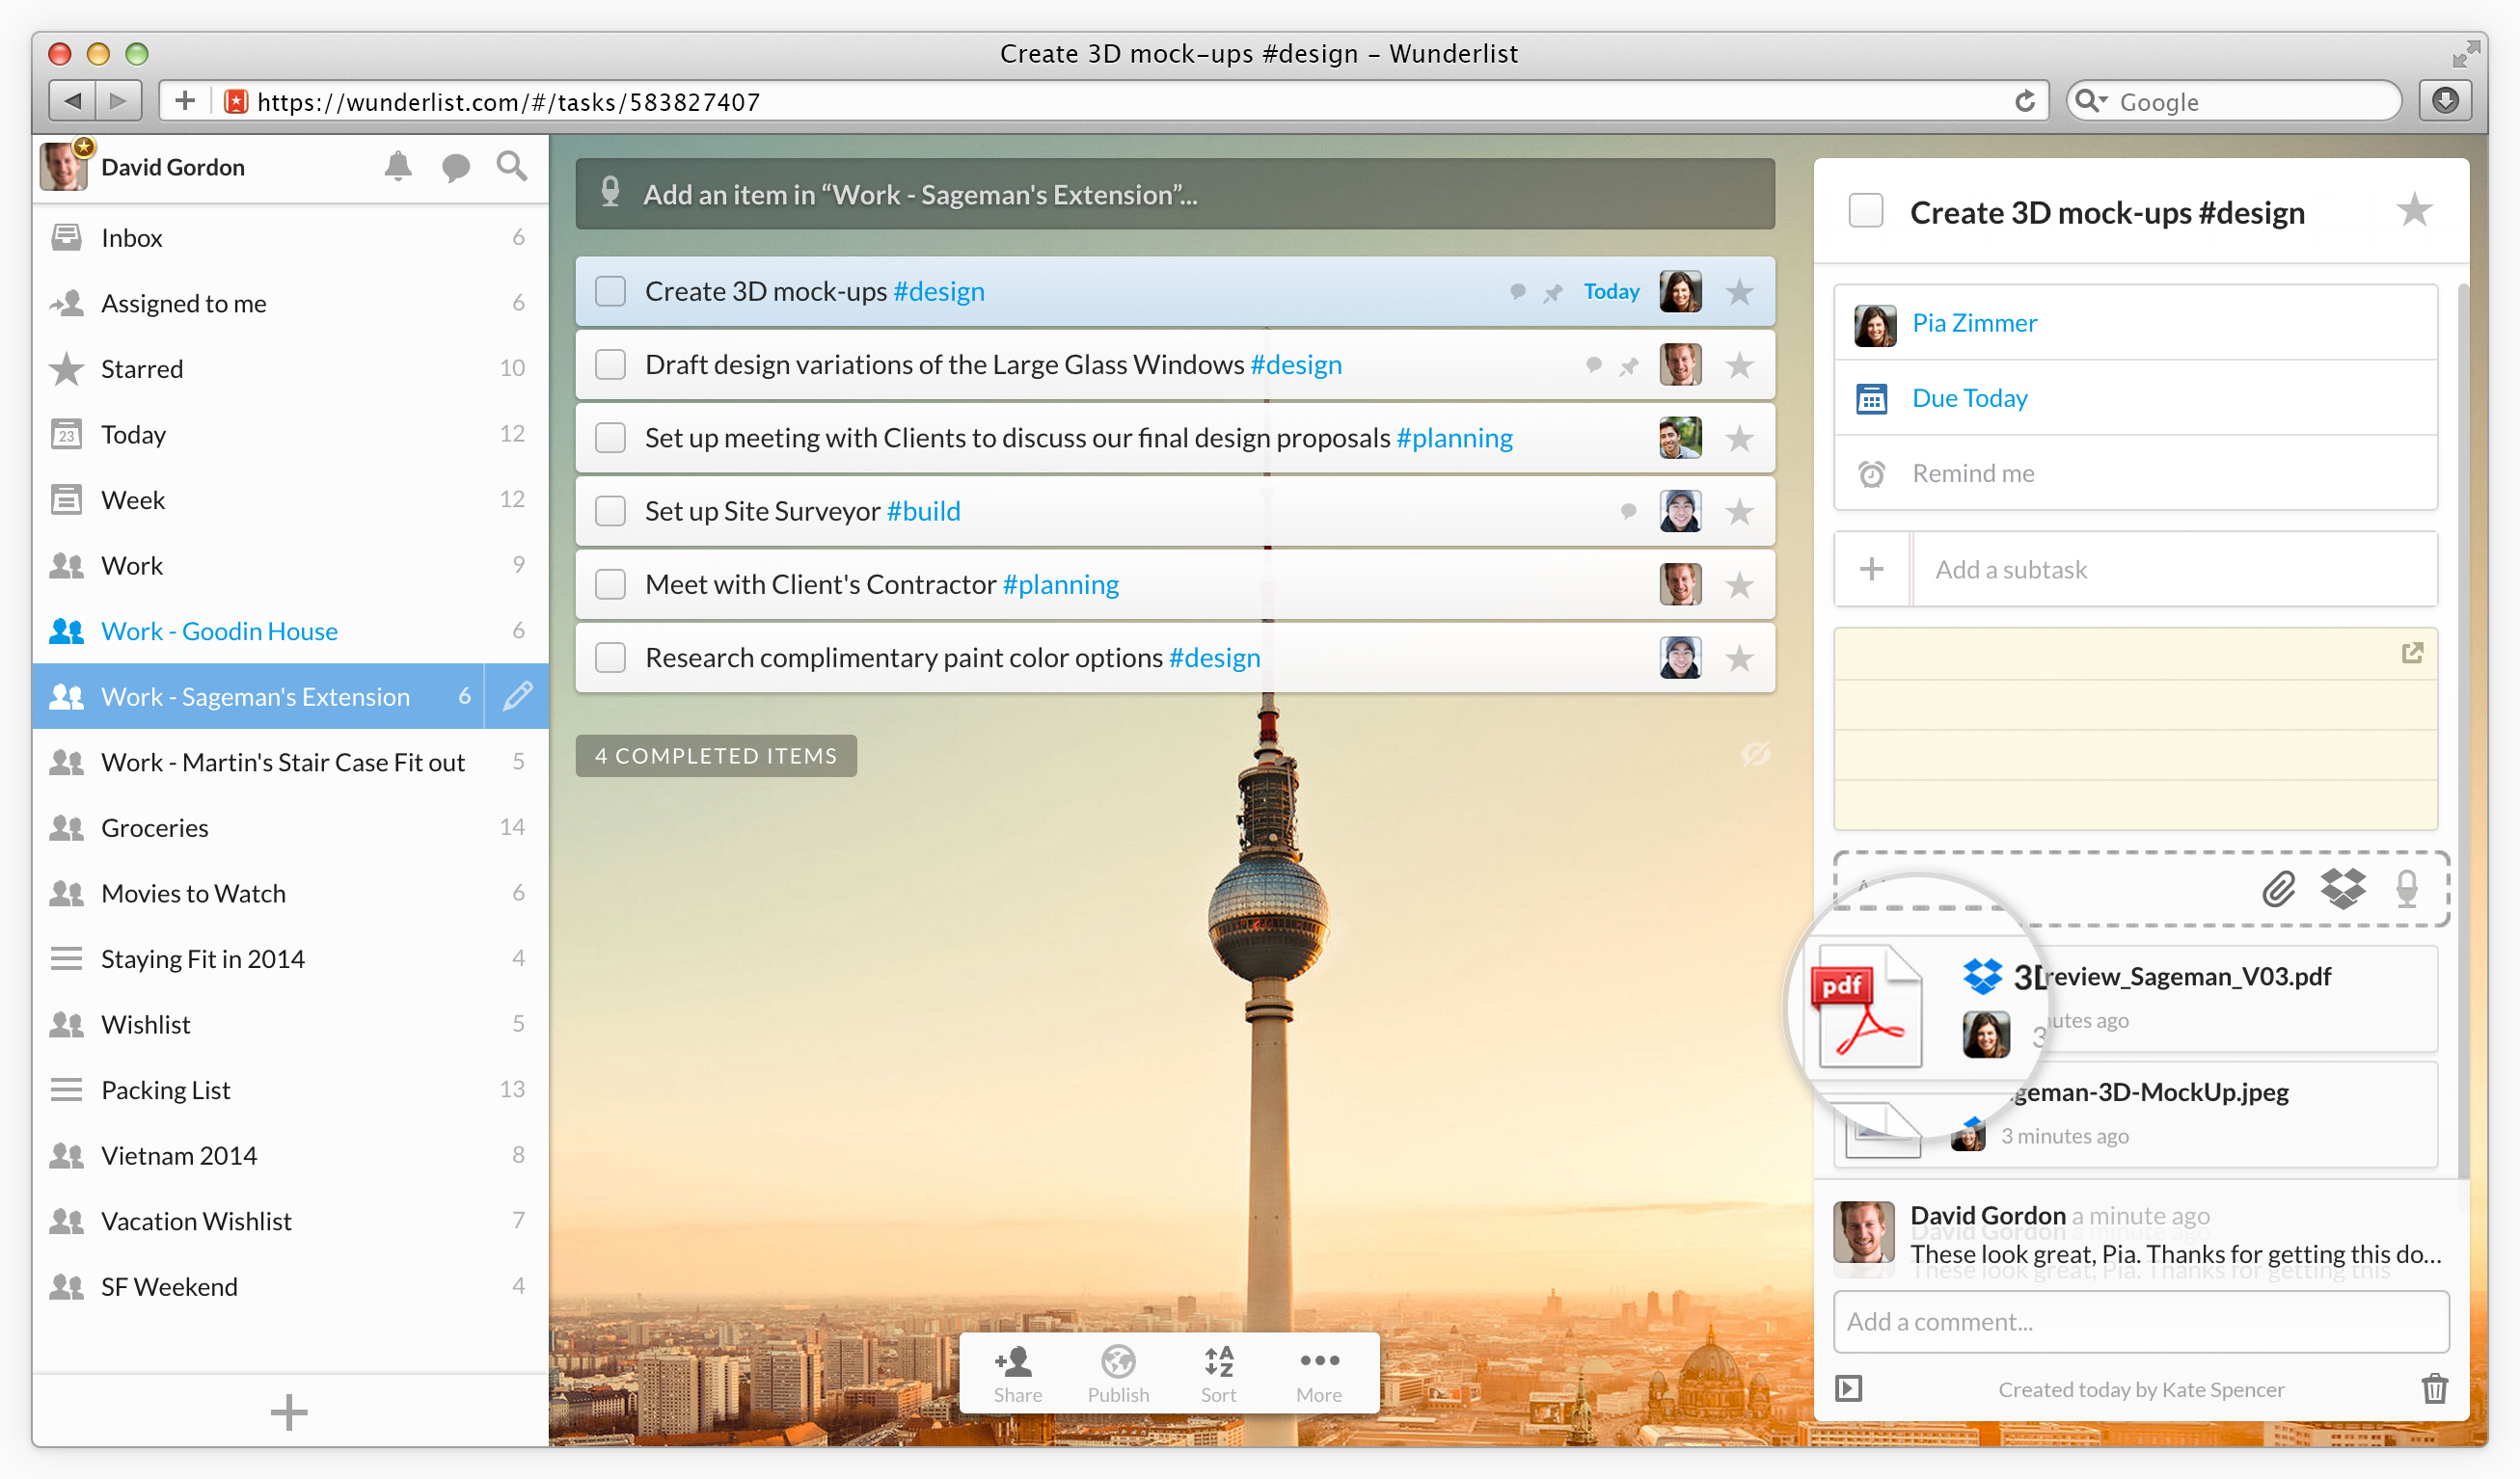Click the sidebar search magnifier icon
This screenshot has width=2520, height=1479.
click(x=512, y=166)
